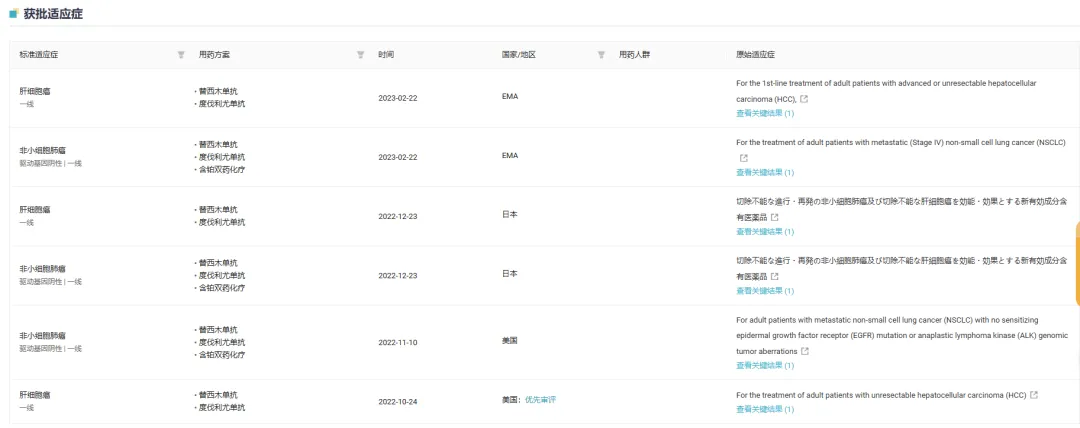Screen dimensions: 1080x428
Task: Click the 用药人群 column header
Action: pyautogui.click(x=635, y=54)
